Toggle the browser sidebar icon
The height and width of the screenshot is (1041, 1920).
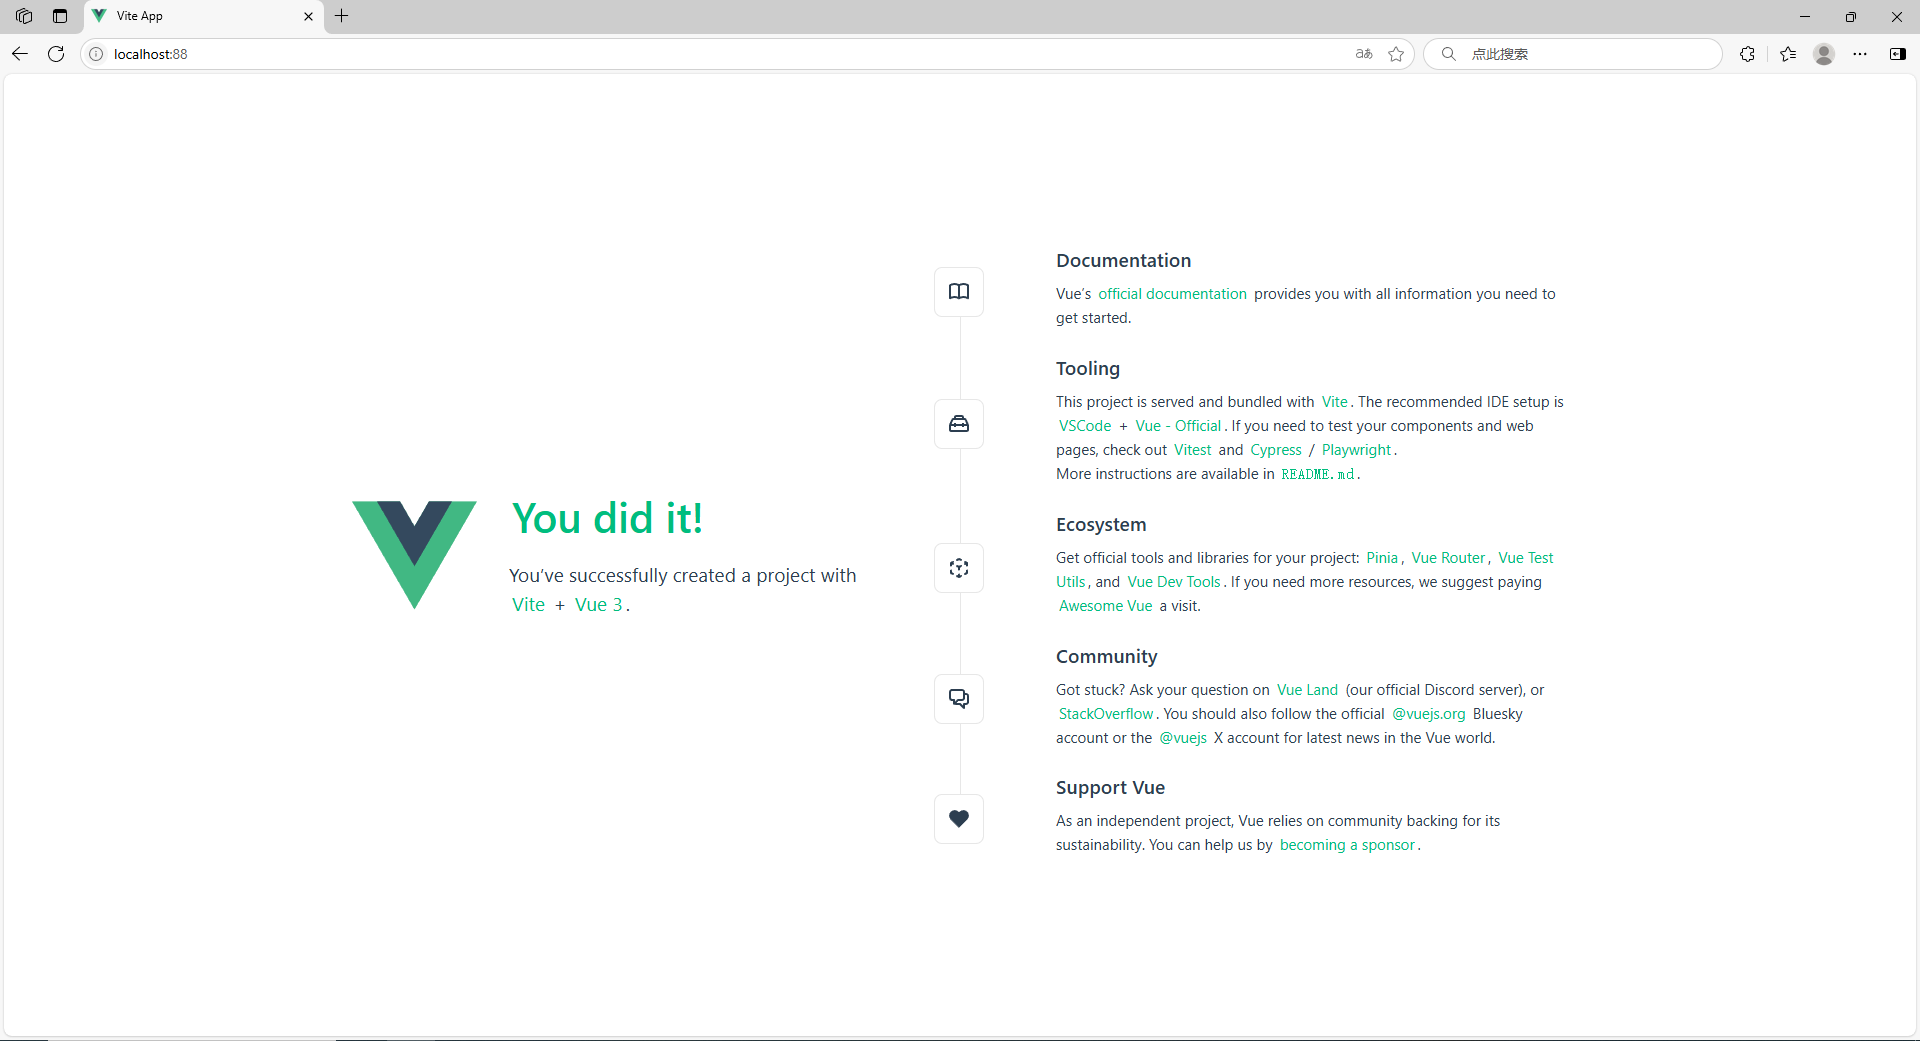[1897, 54]
